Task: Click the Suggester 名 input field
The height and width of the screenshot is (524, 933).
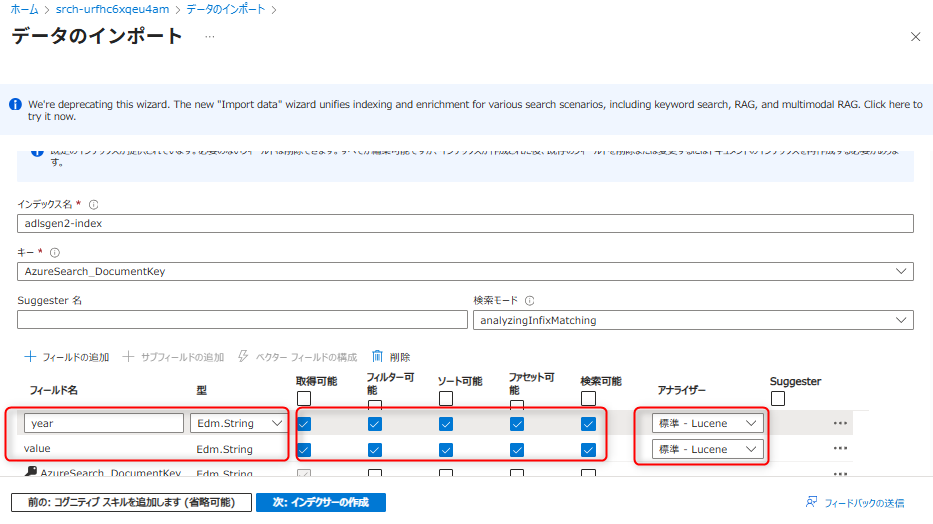Action: click(242, 319)
